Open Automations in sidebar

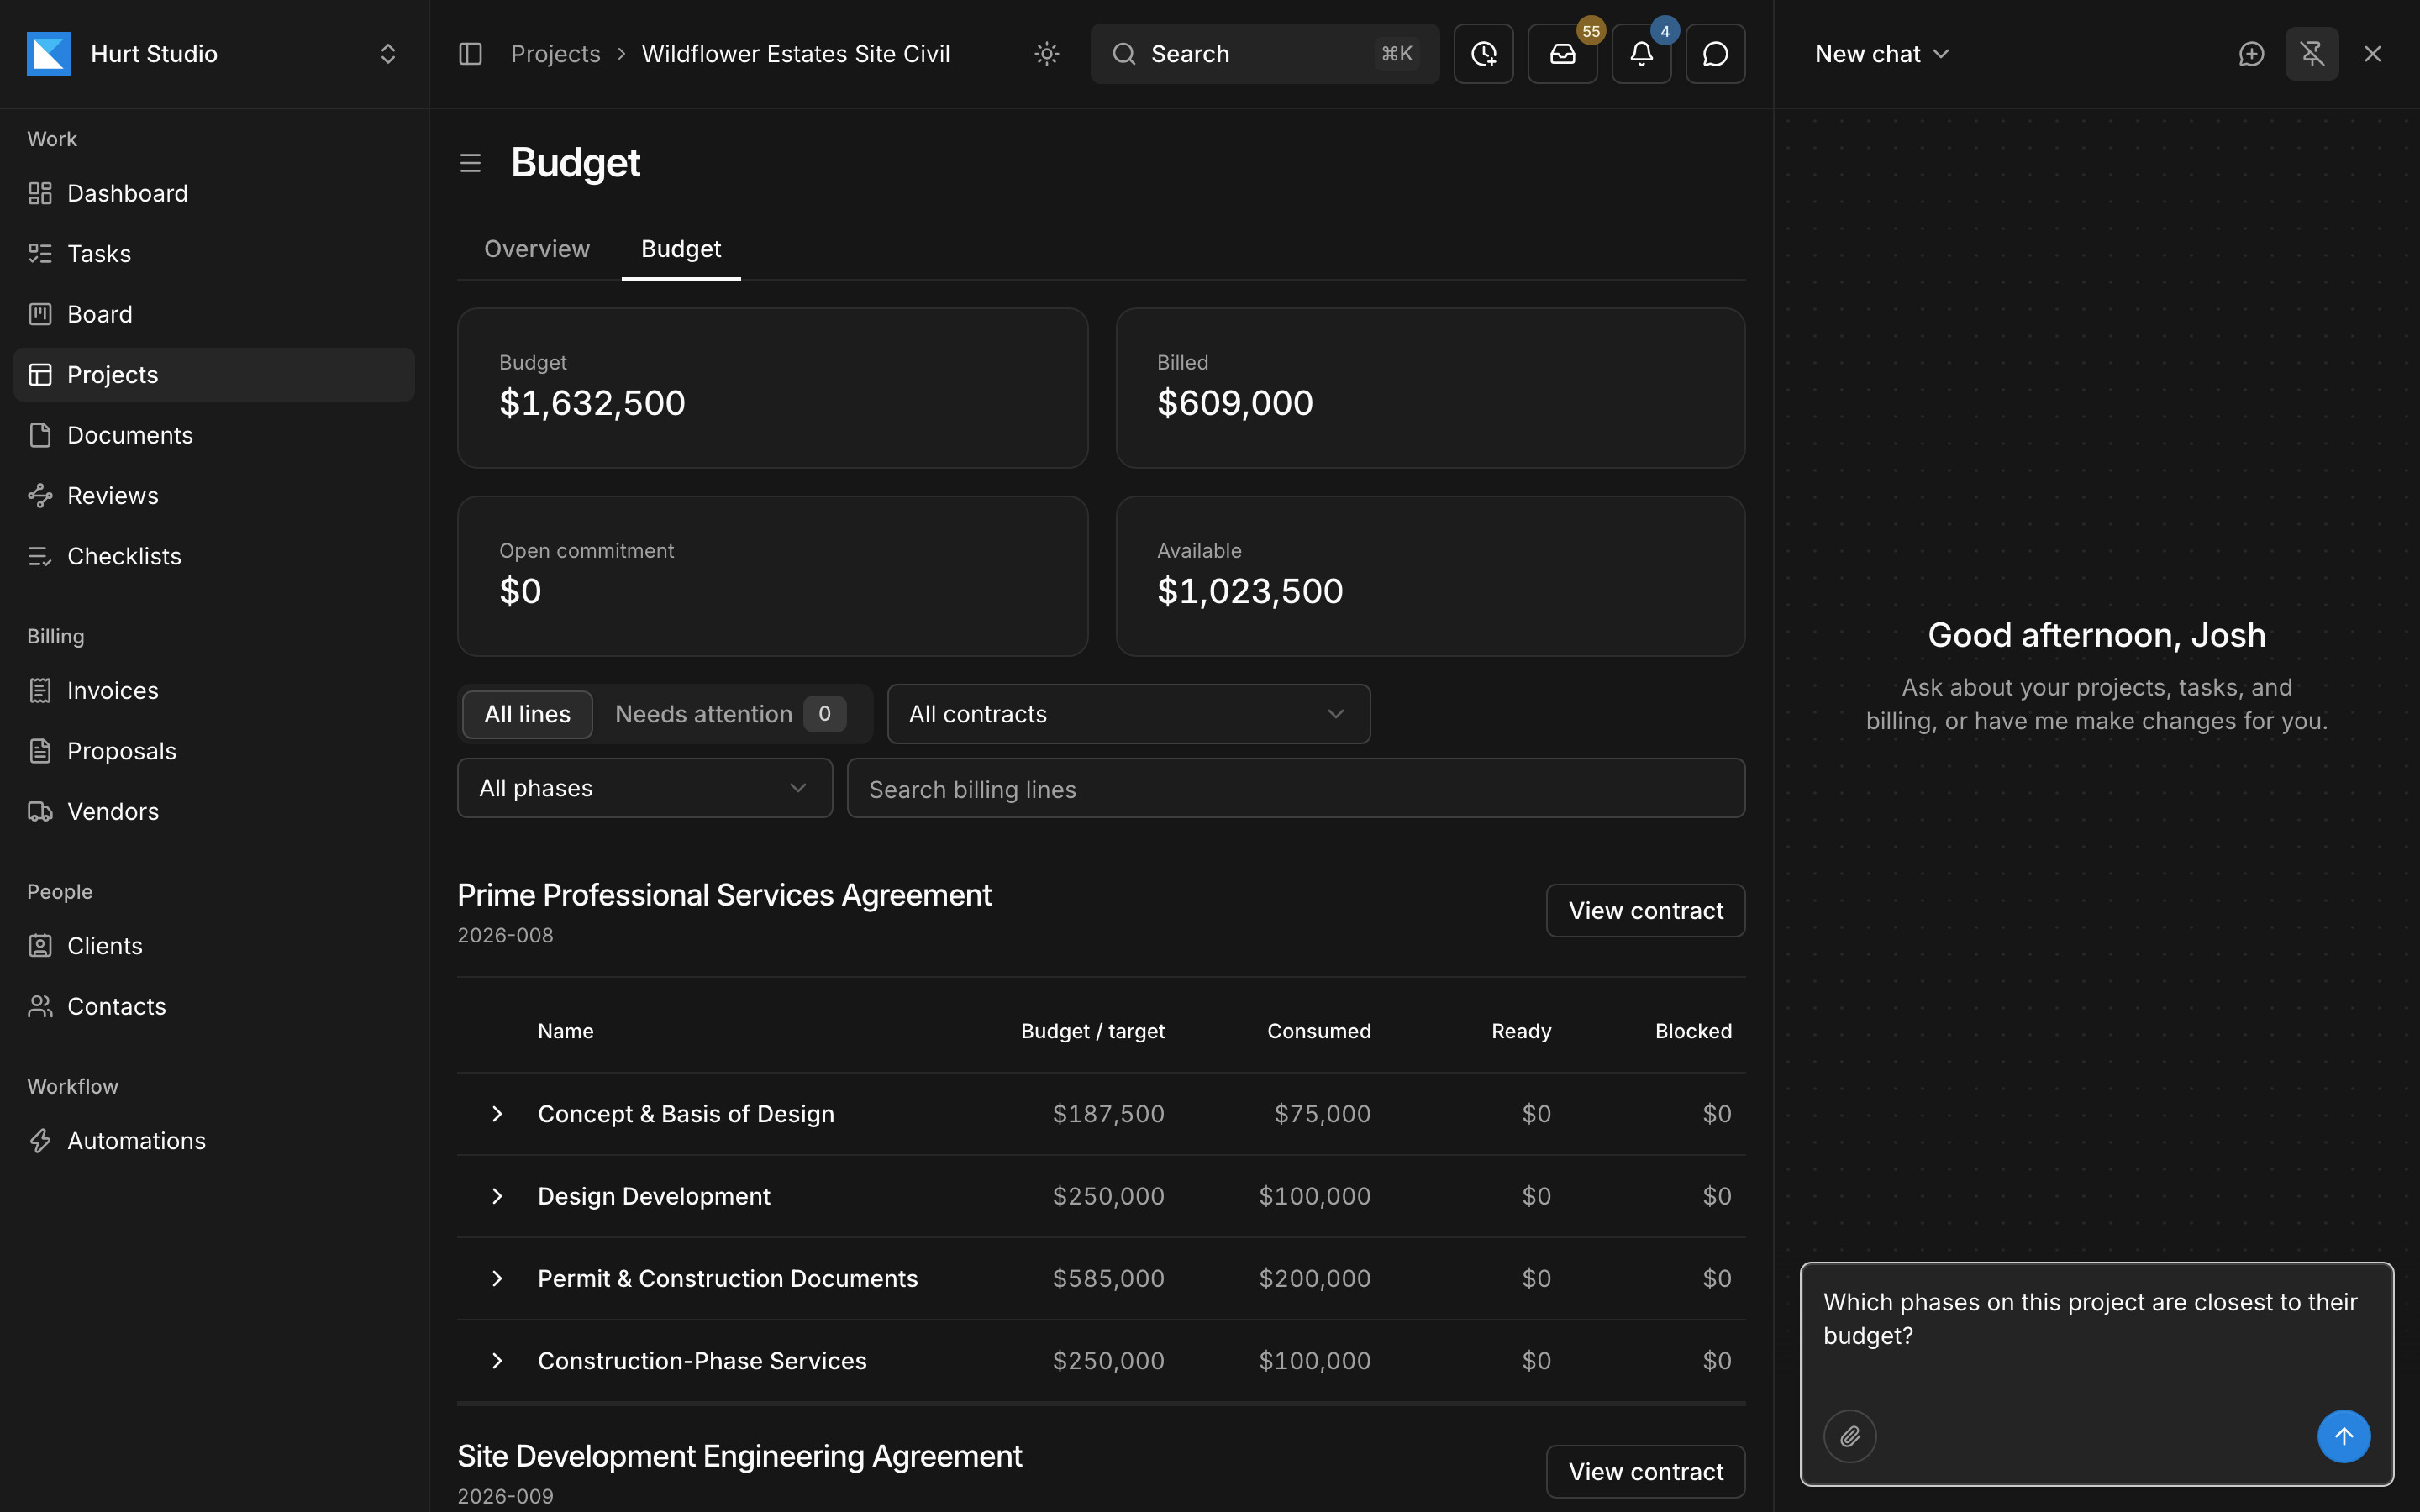click(214, 1141)
